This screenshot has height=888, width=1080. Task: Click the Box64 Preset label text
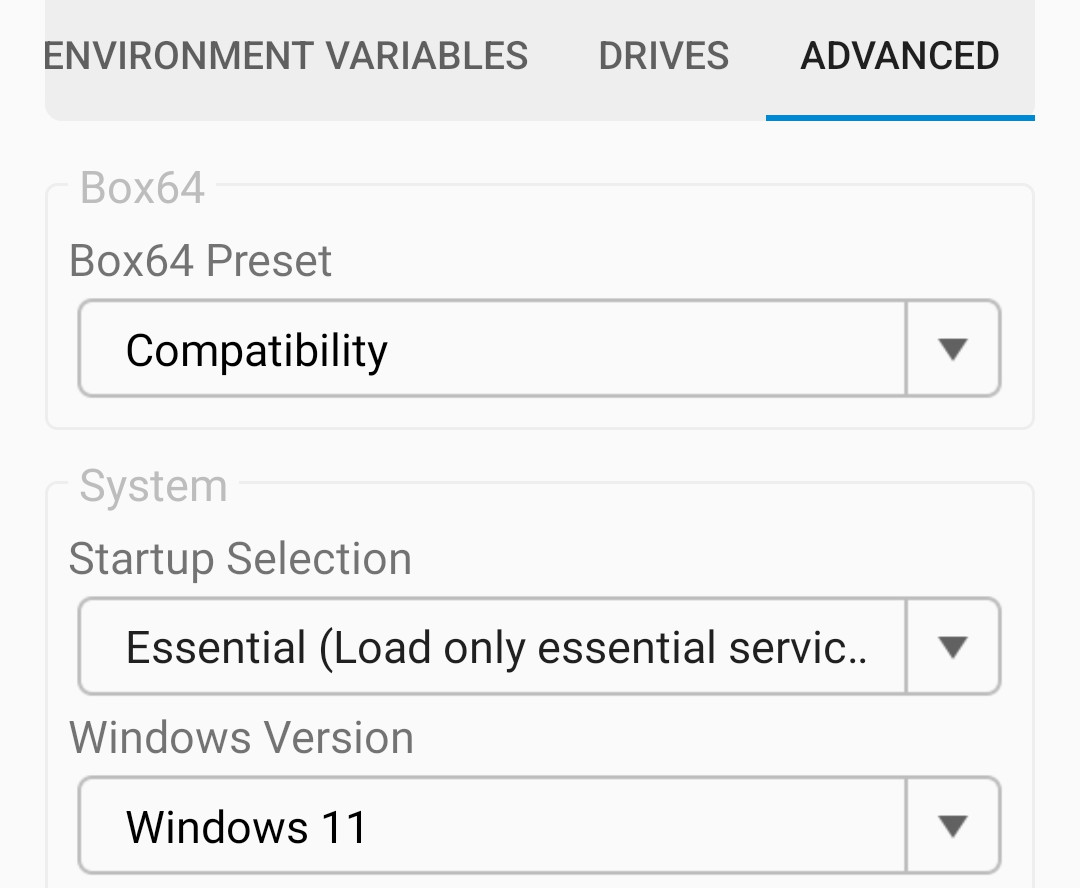pyautogui.click(x=200, y=260)
